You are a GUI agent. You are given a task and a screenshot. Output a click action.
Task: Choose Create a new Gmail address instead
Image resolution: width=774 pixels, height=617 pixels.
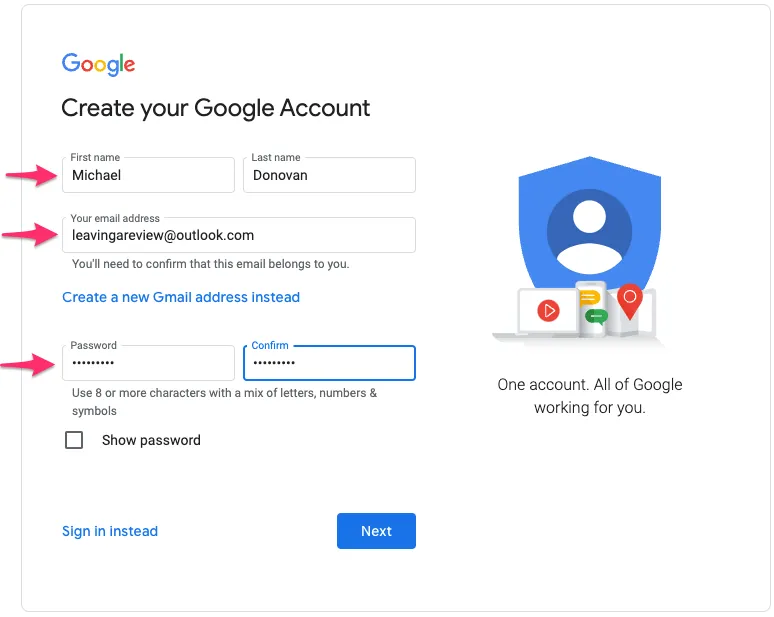(181, 297)
